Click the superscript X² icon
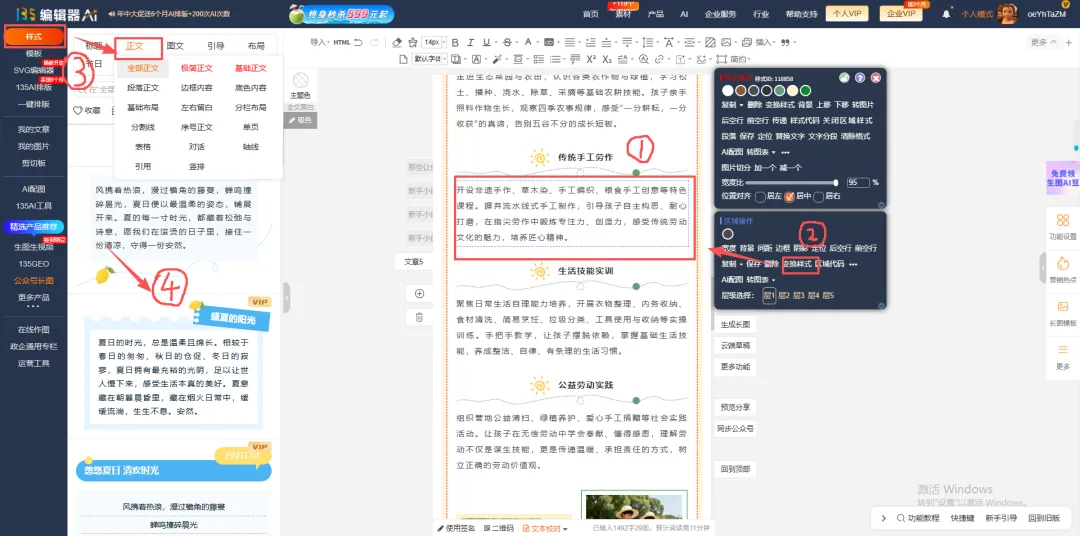The height and width of the screenshot is (536, 1080). click(x=591, y=59)
